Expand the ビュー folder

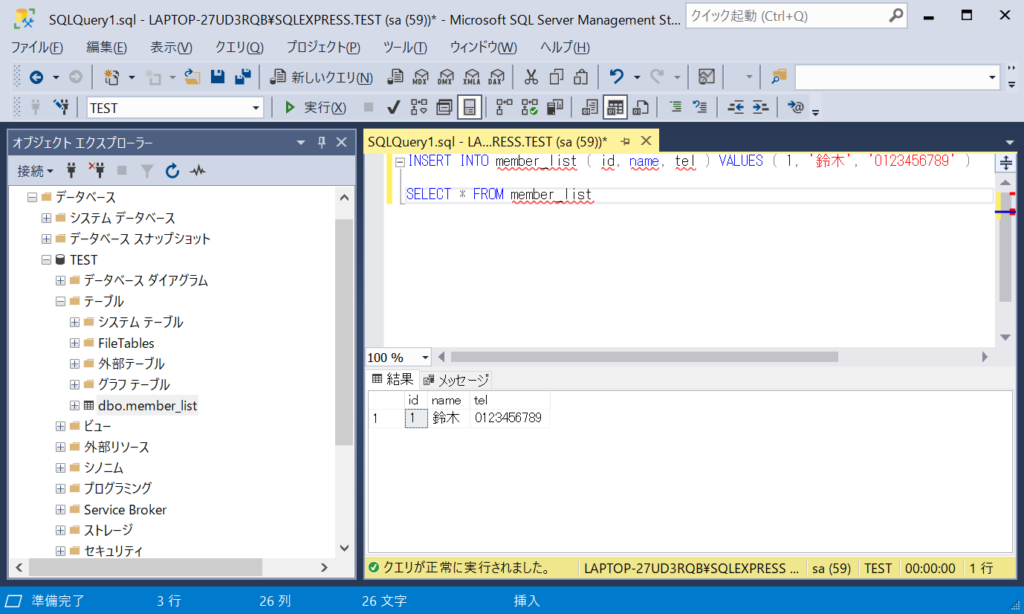click(x=60, y=427)
